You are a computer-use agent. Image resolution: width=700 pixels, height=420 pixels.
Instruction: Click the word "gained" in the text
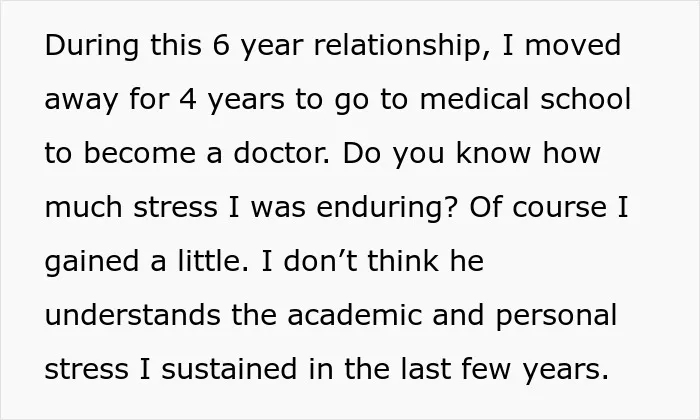(x=92, y=262)
